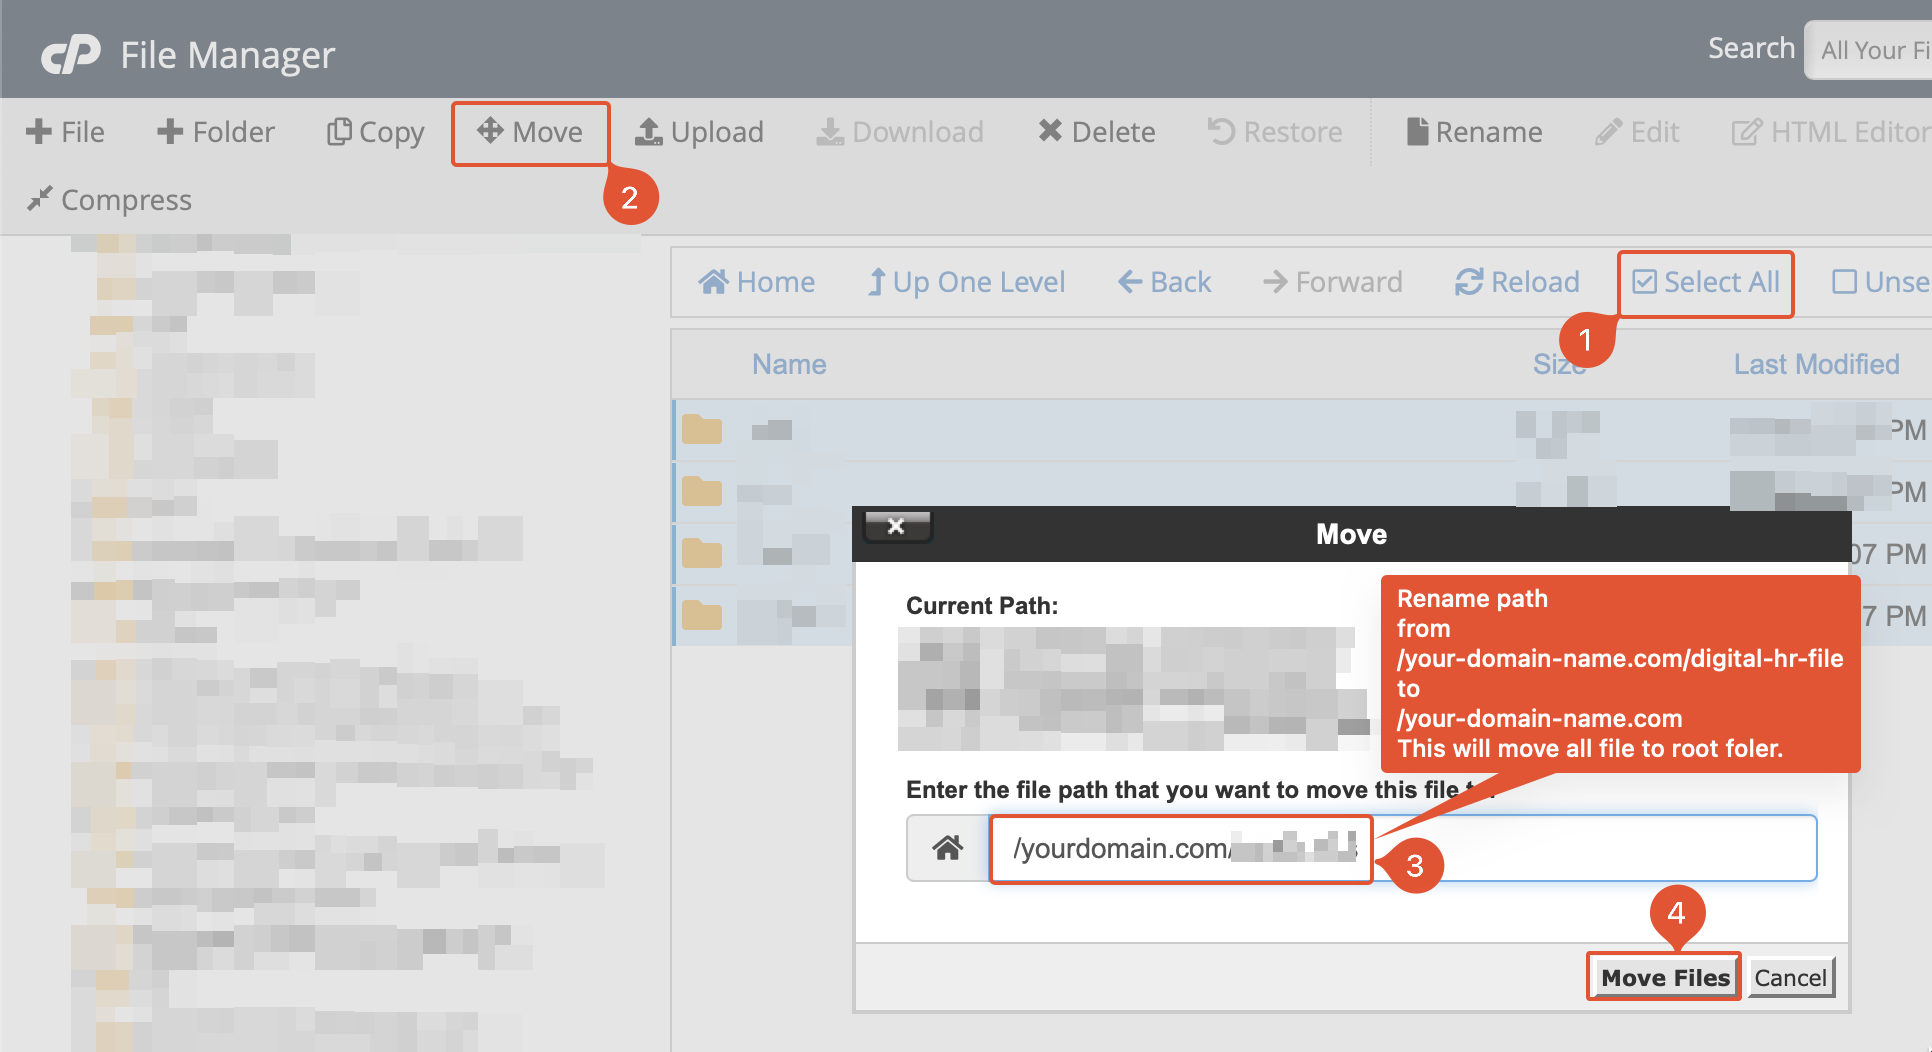Close the Move dialog with the X

[897, 526]
